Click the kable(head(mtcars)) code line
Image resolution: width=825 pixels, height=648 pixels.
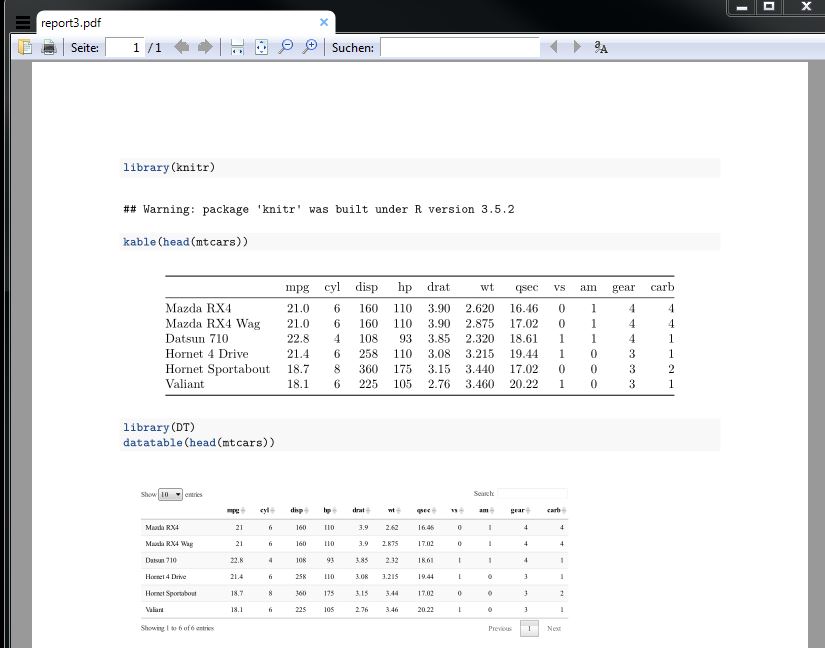(185, 242)
